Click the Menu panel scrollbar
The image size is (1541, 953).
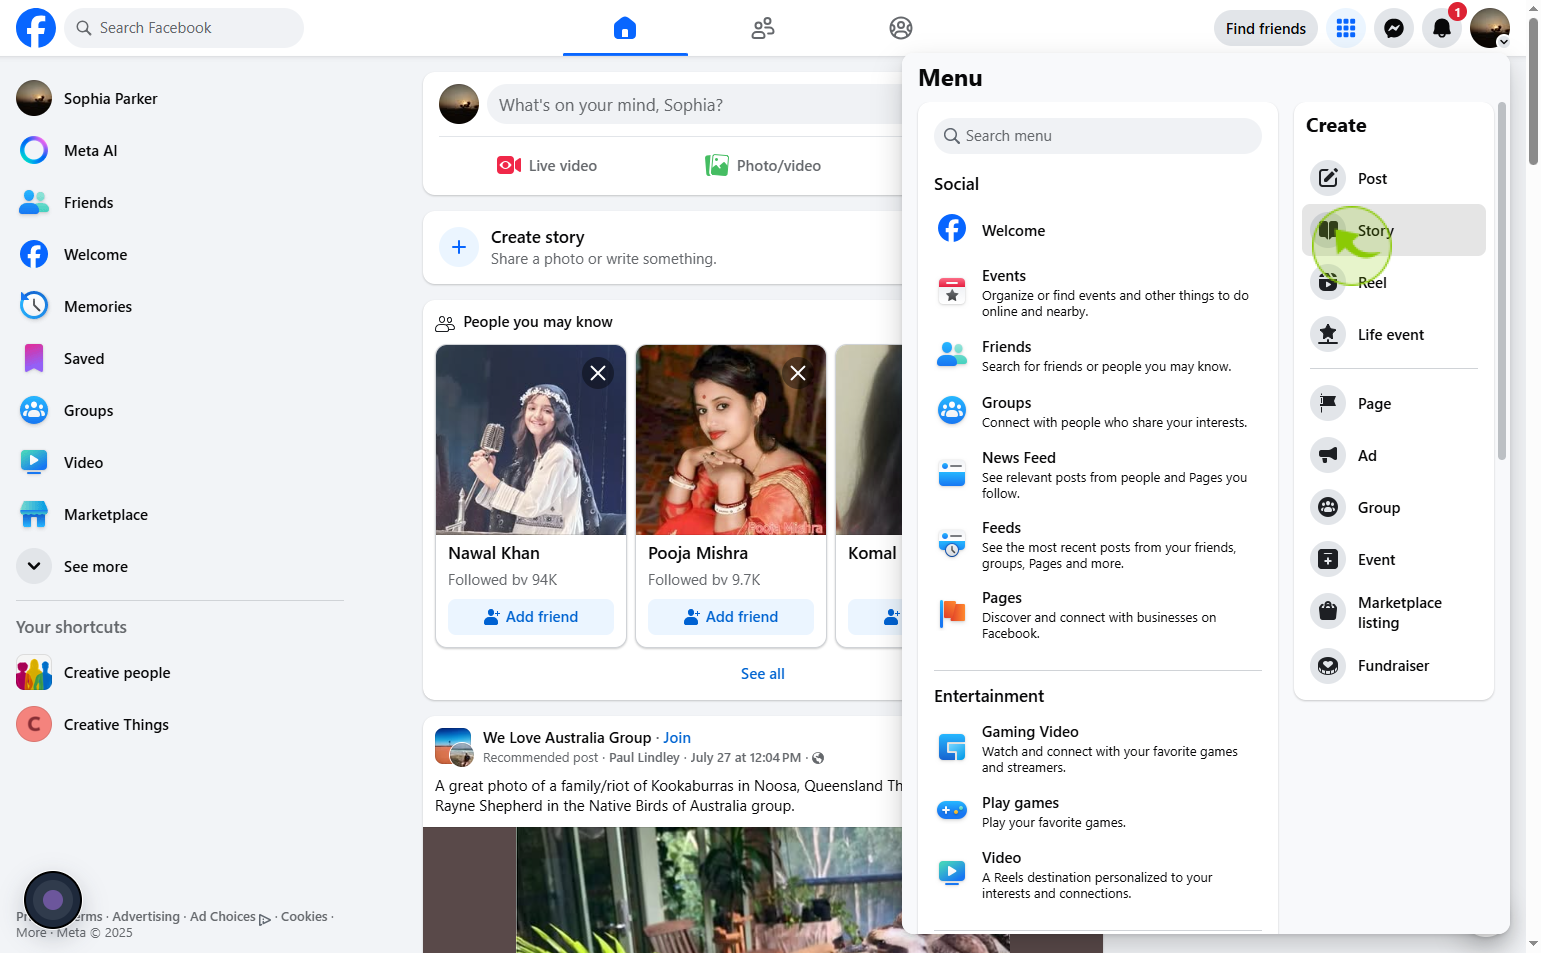pos(1502,281)
